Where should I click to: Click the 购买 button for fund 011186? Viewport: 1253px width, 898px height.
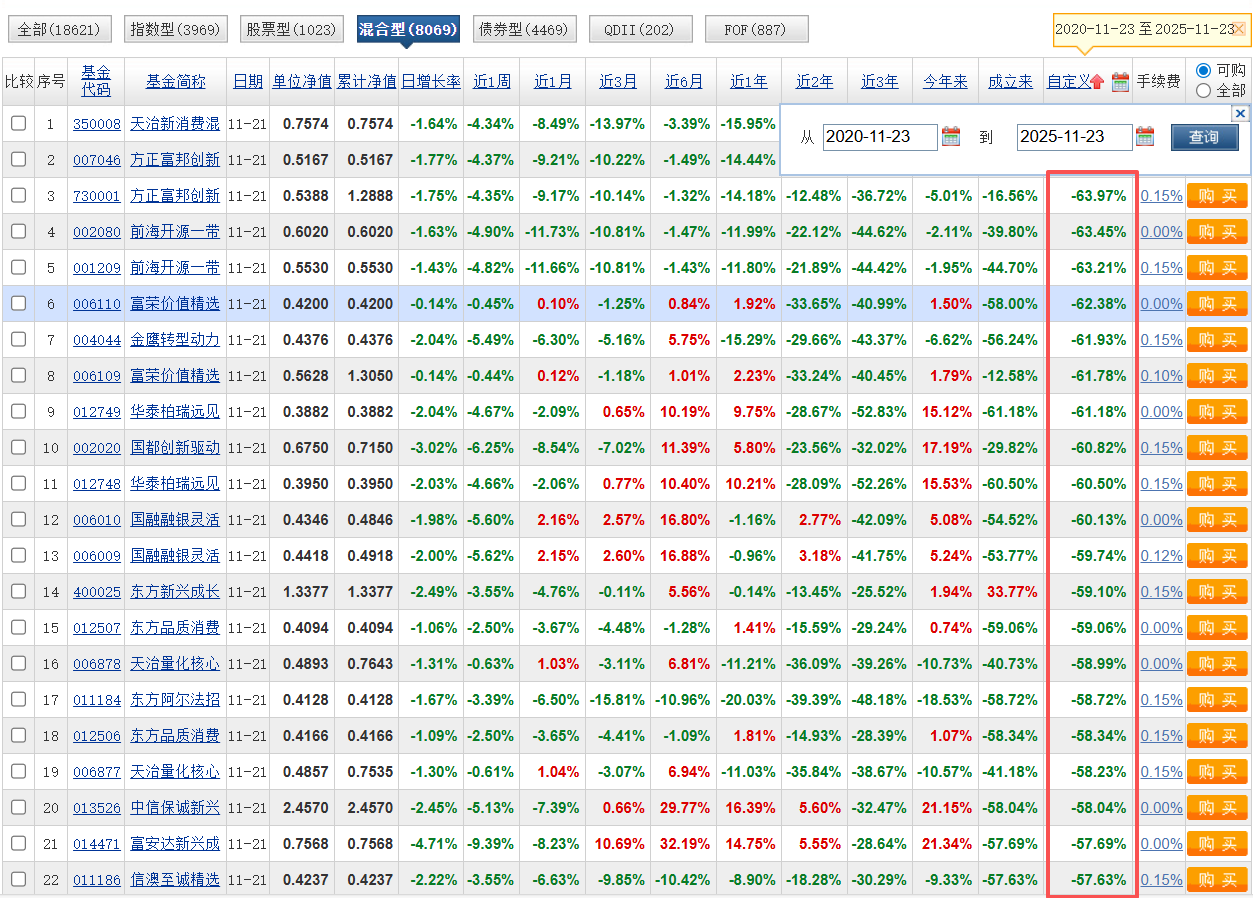(1217, 880)
